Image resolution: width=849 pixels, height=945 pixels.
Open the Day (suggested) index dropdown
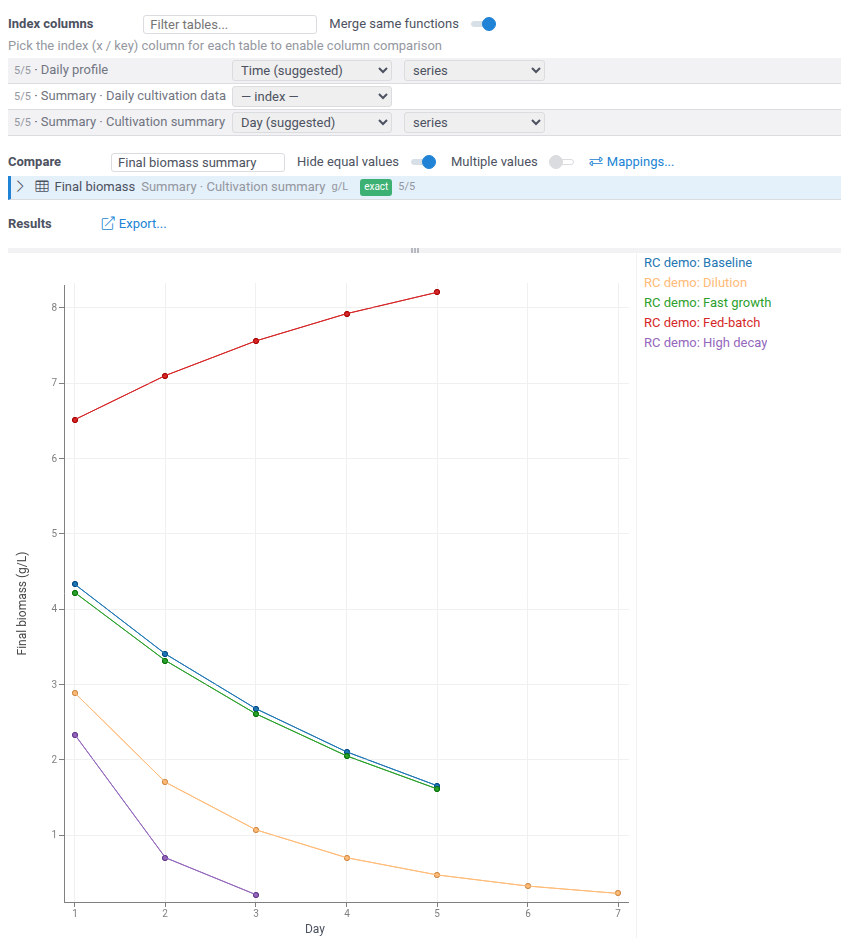point(312,122)
